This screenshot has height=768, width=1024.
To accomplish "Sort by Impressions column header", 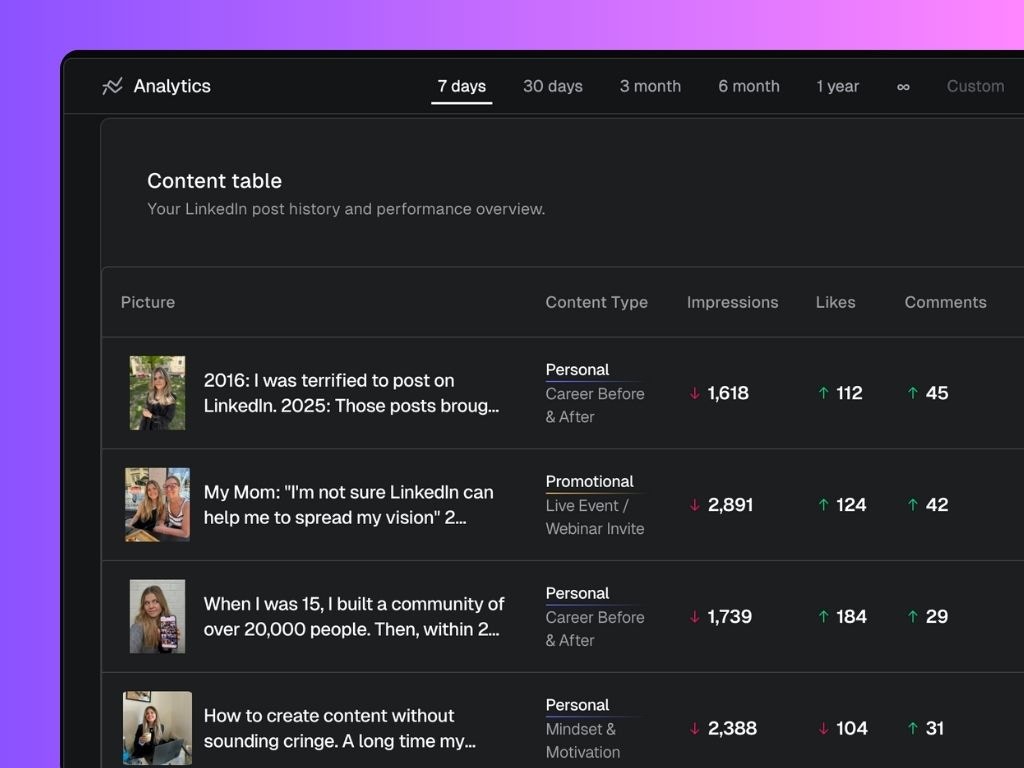I will point(733,302).
